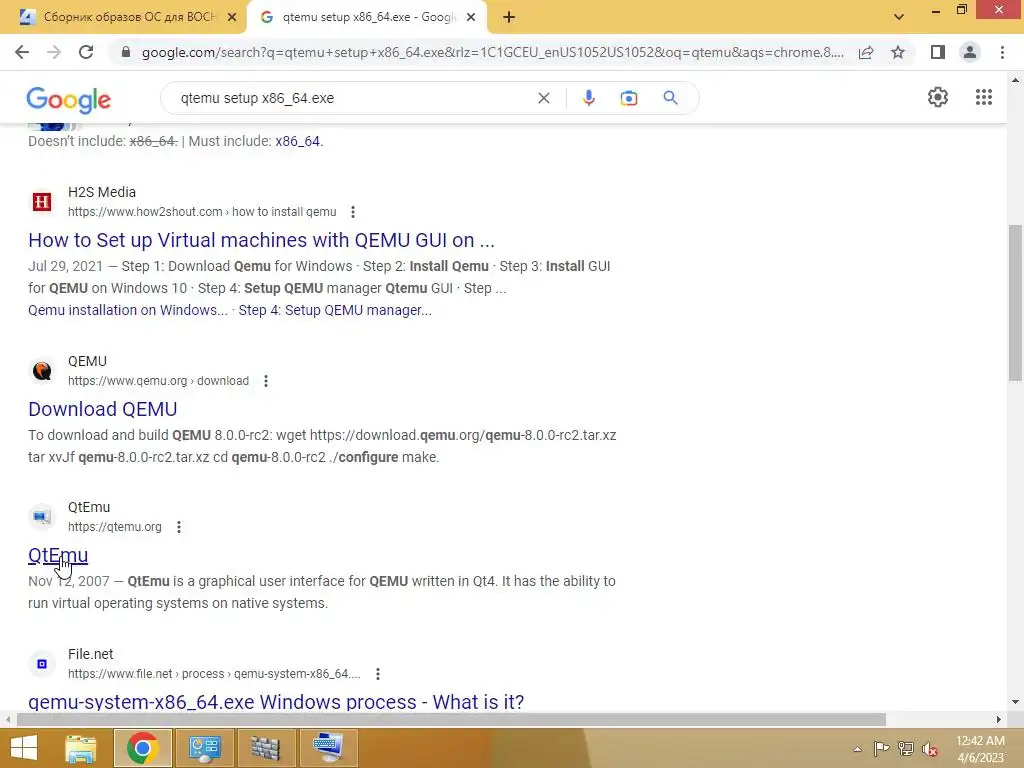This screenshot has width=1024, height=768.
Task: Reload the current page
Action: pyautogui.click(x=86, y=52)
